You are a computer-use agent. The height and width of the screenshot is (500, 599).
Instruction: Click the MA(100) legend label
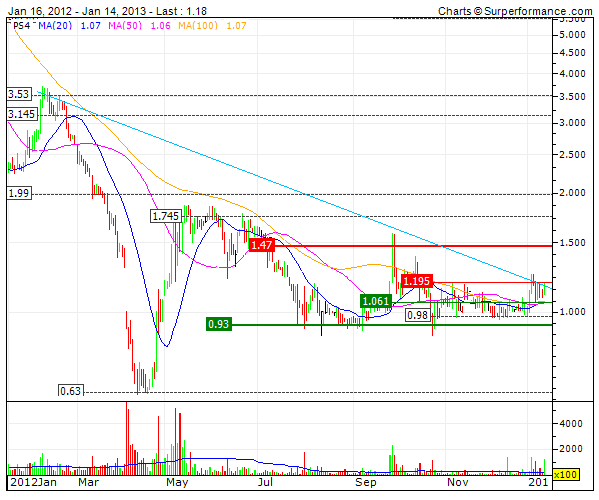click(x=198, y=26)
